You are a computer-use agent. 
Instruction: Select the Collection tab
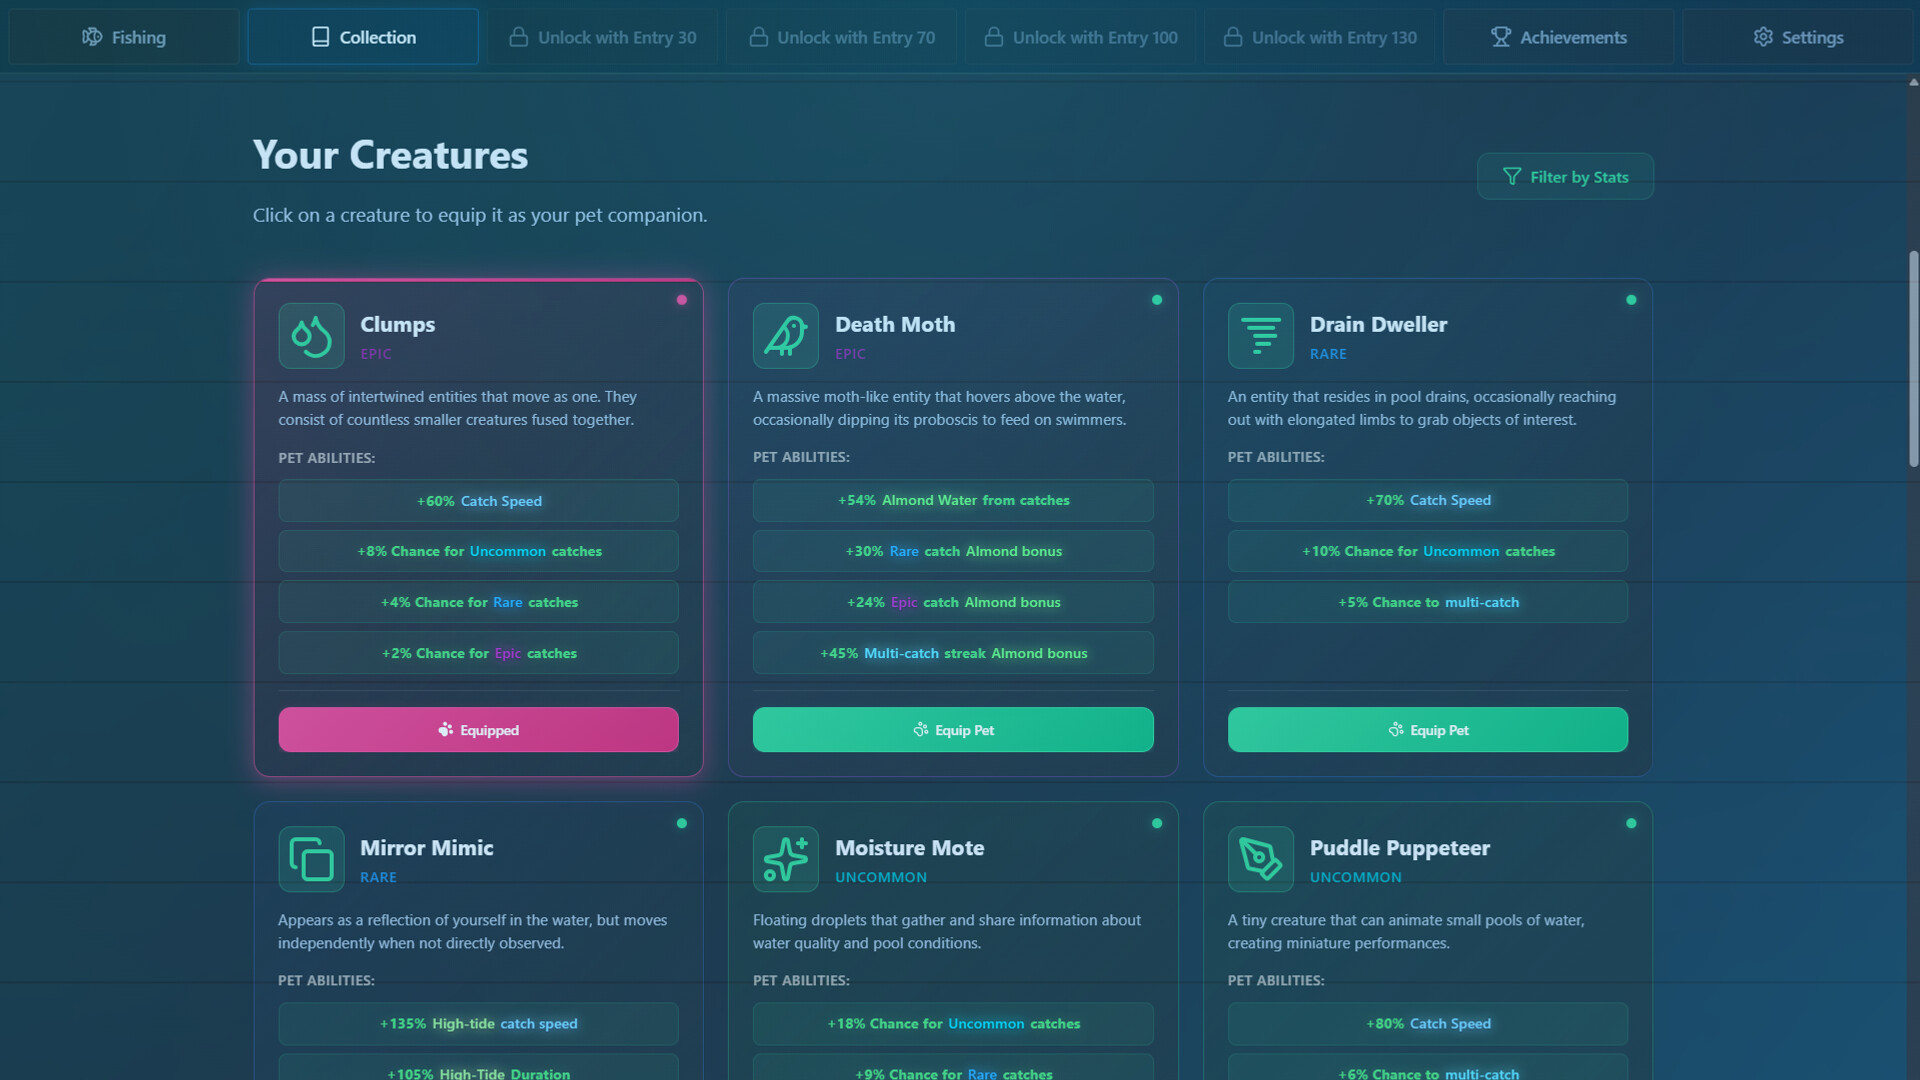[363, 37]
